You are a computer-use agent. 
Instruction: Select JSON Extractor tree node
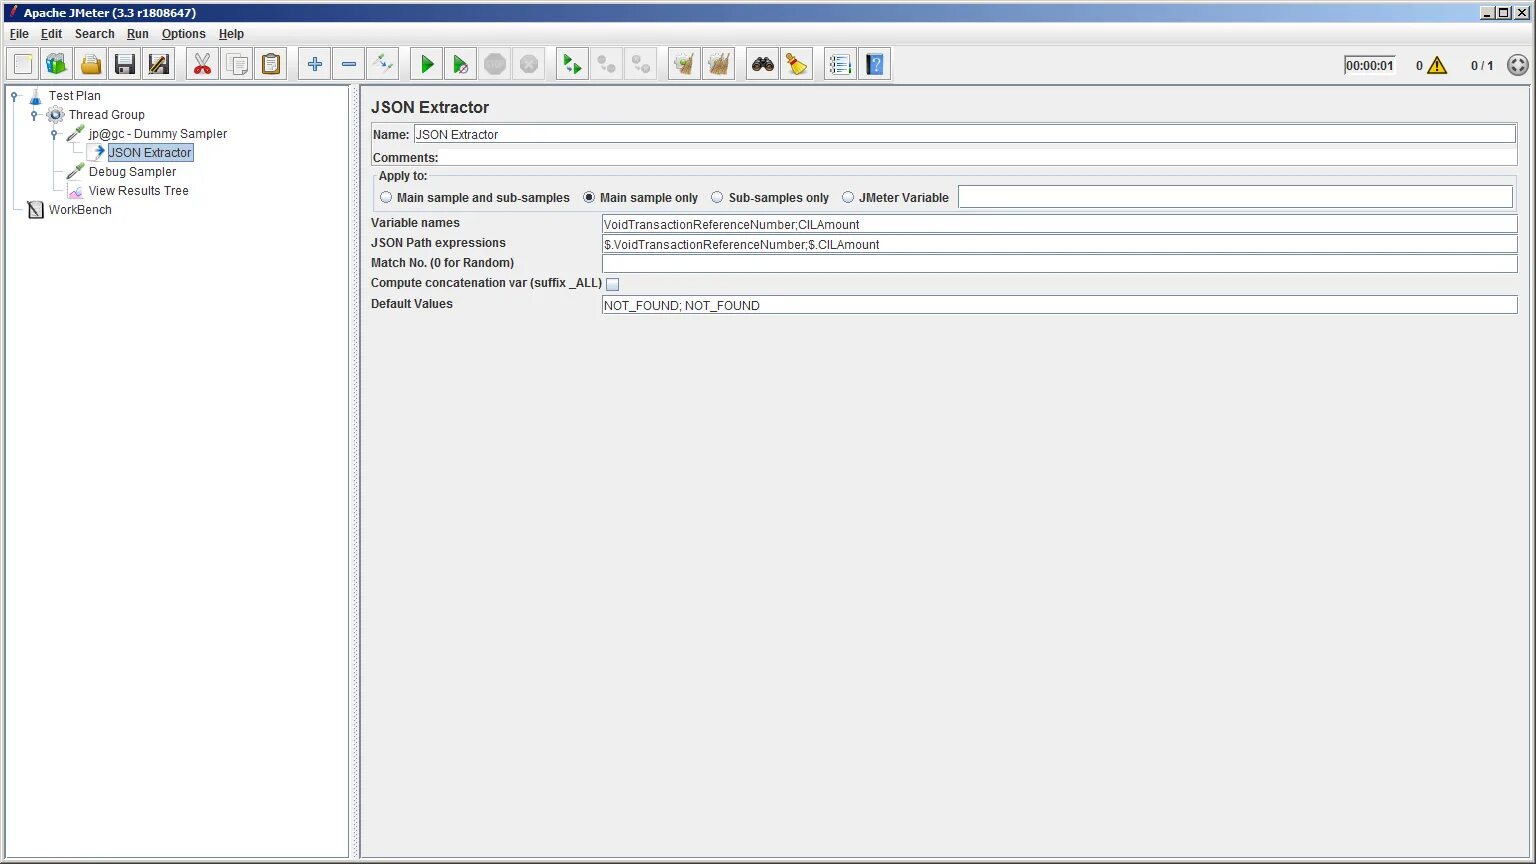pos(150,153)
